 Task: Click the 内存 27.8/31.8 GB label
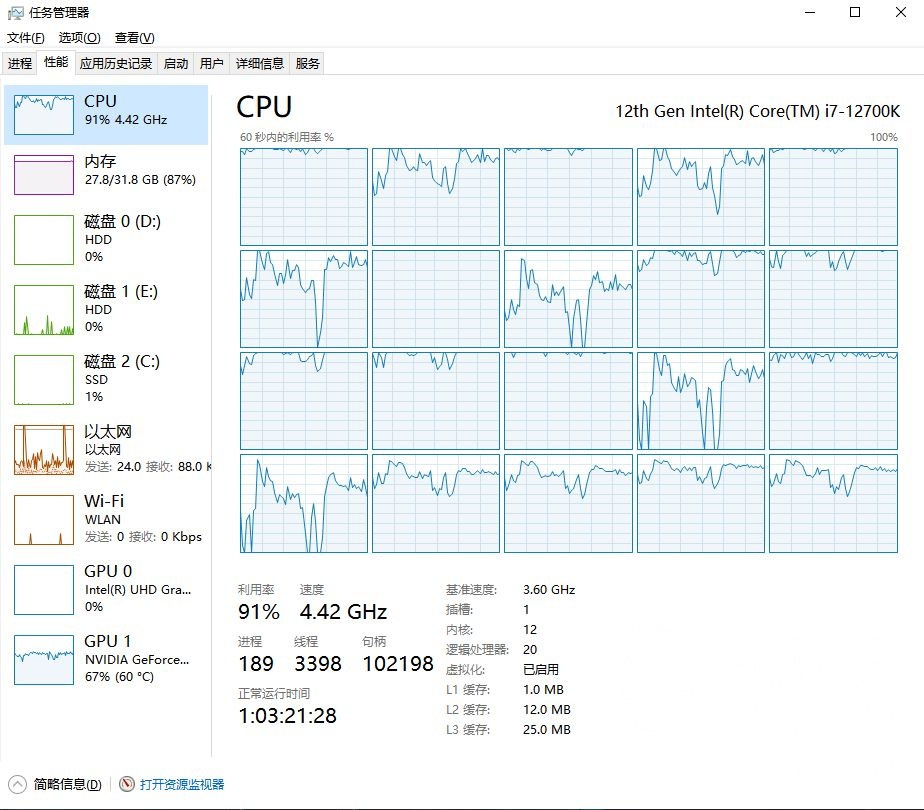(140, 180)
